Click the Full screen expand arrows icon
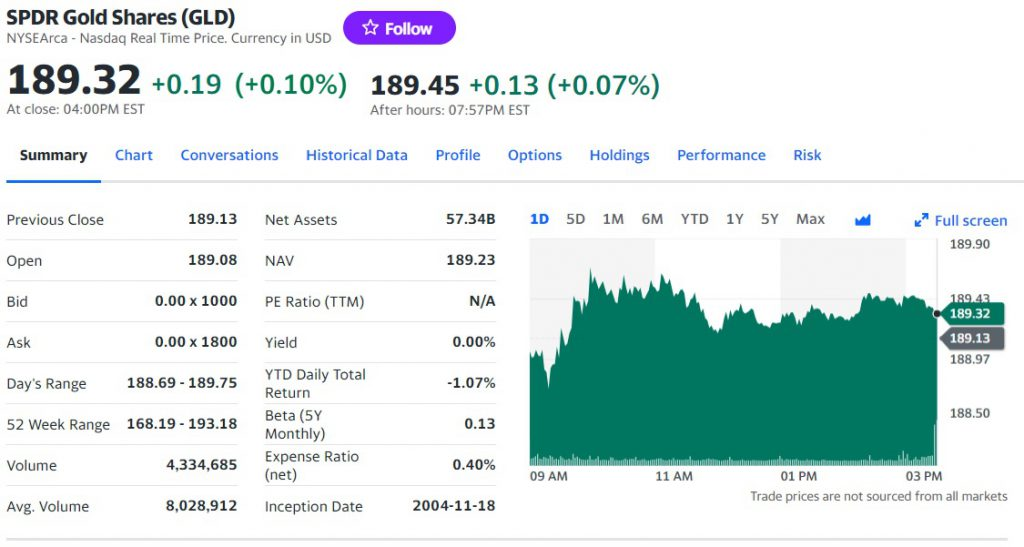The height and width of the screenshot is (547, 1024). coord(922,220)
